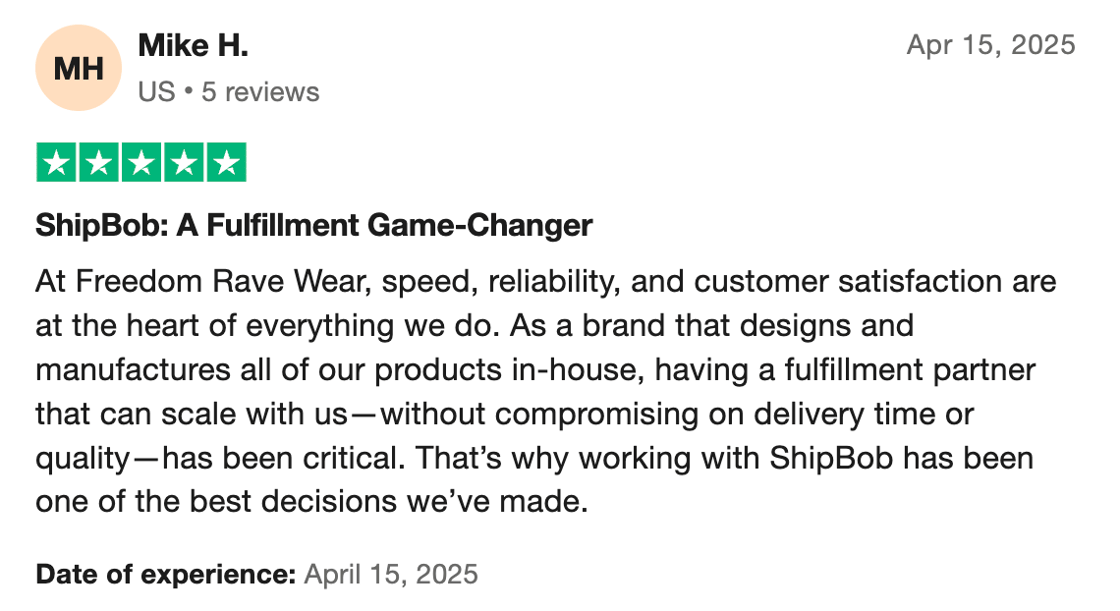Screen dimensions: 1120x611
Task: Open Mike H. reviewer profile name
Action: click(x=193, y=46)
